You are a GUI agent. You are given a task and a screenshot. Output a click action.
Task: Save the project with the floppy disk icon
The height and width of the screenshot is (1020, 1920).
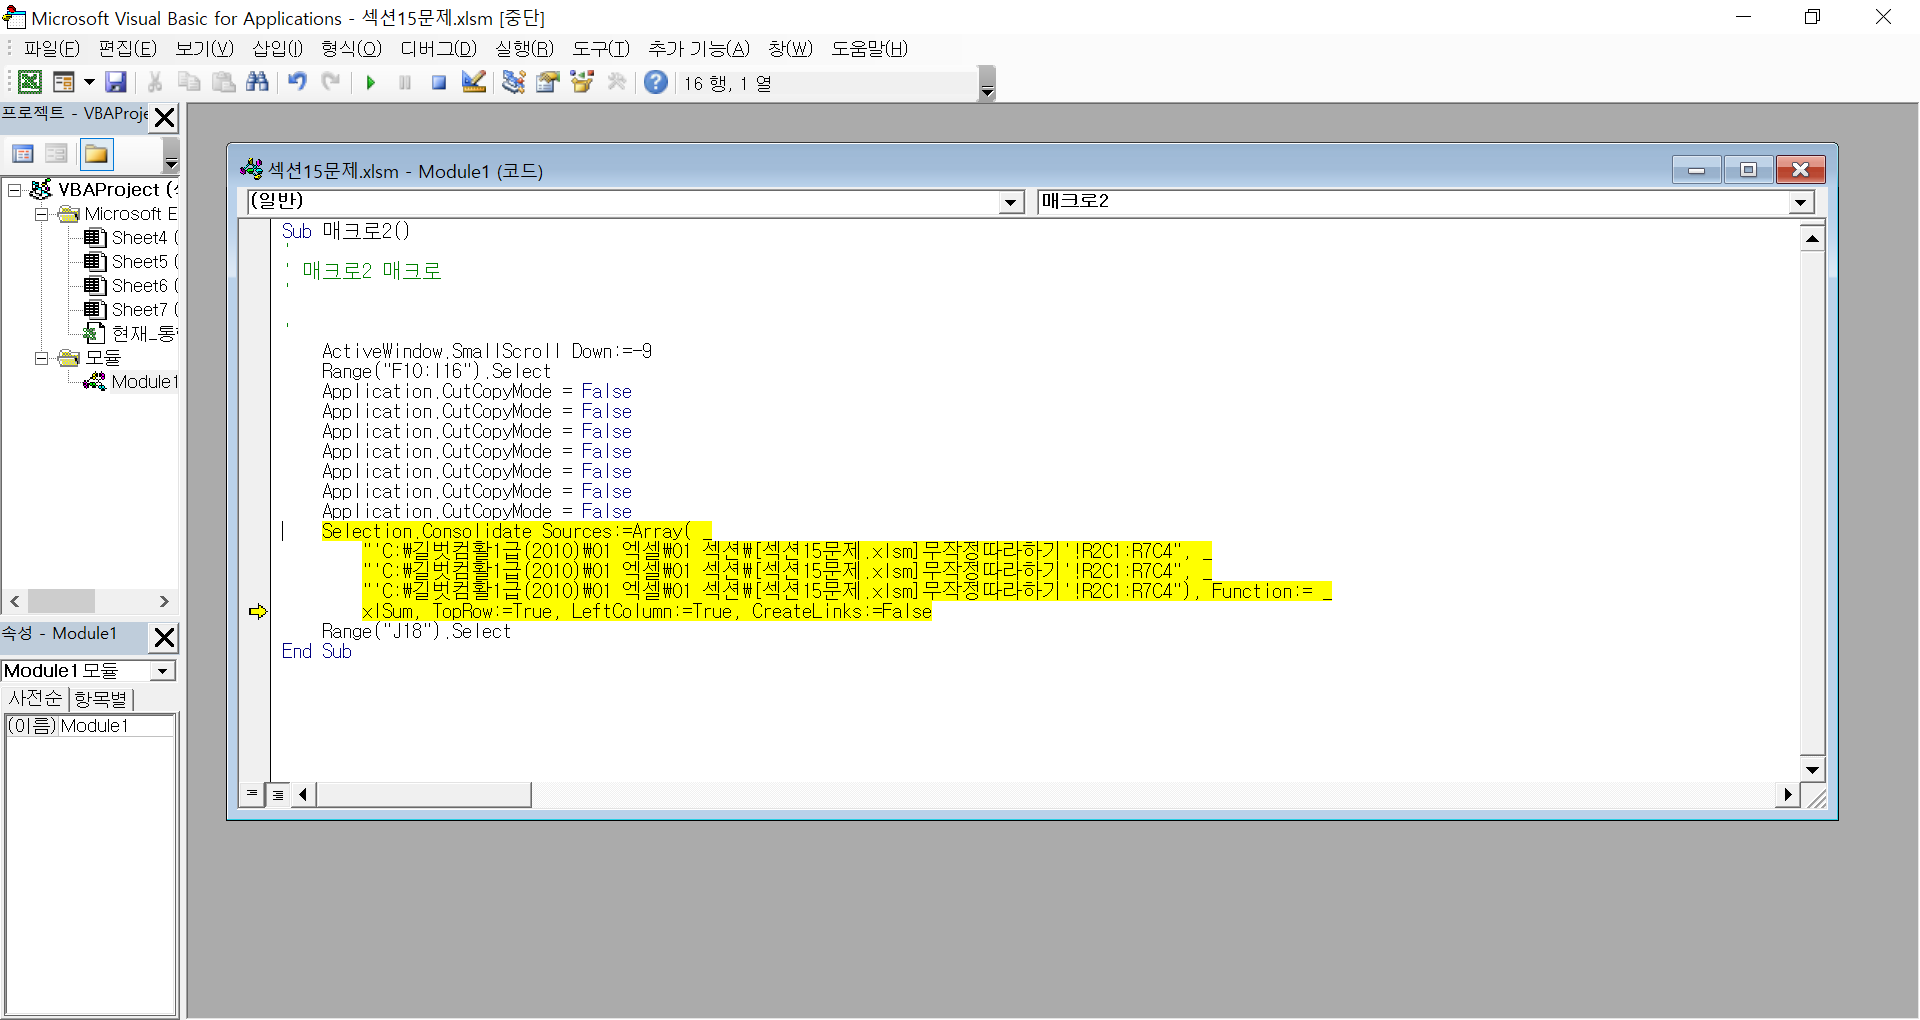pyautogui.click(x=116, y=82)
